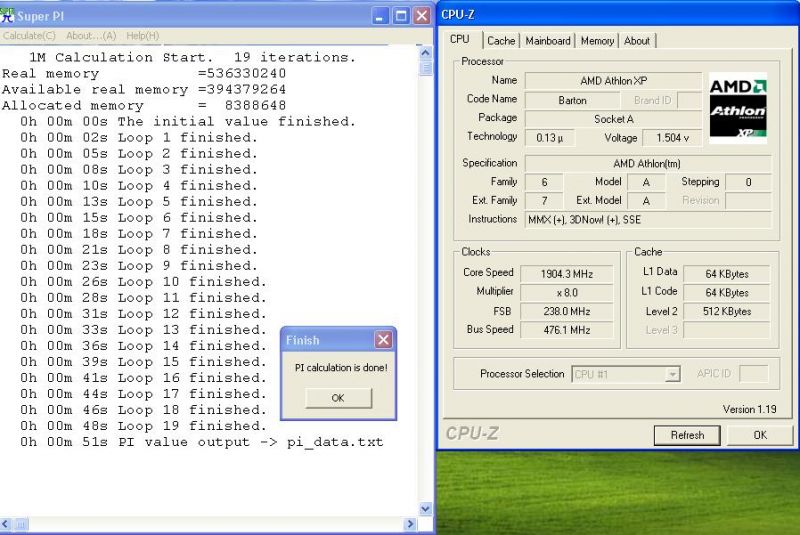
Task: Click the Available real memory =394379264 line
Action: click(144, 90)
